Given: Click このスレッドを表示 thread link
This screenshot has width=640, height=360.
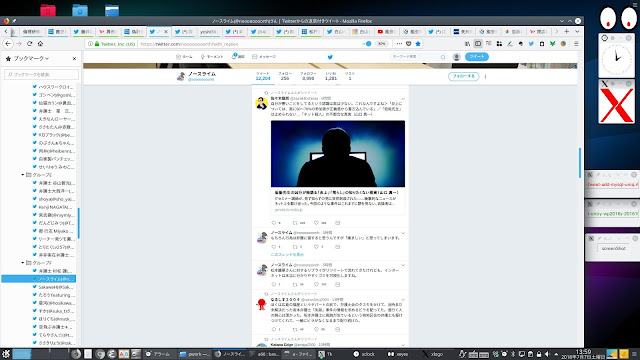Looking at the screenshot, I should tap(287, 254).
